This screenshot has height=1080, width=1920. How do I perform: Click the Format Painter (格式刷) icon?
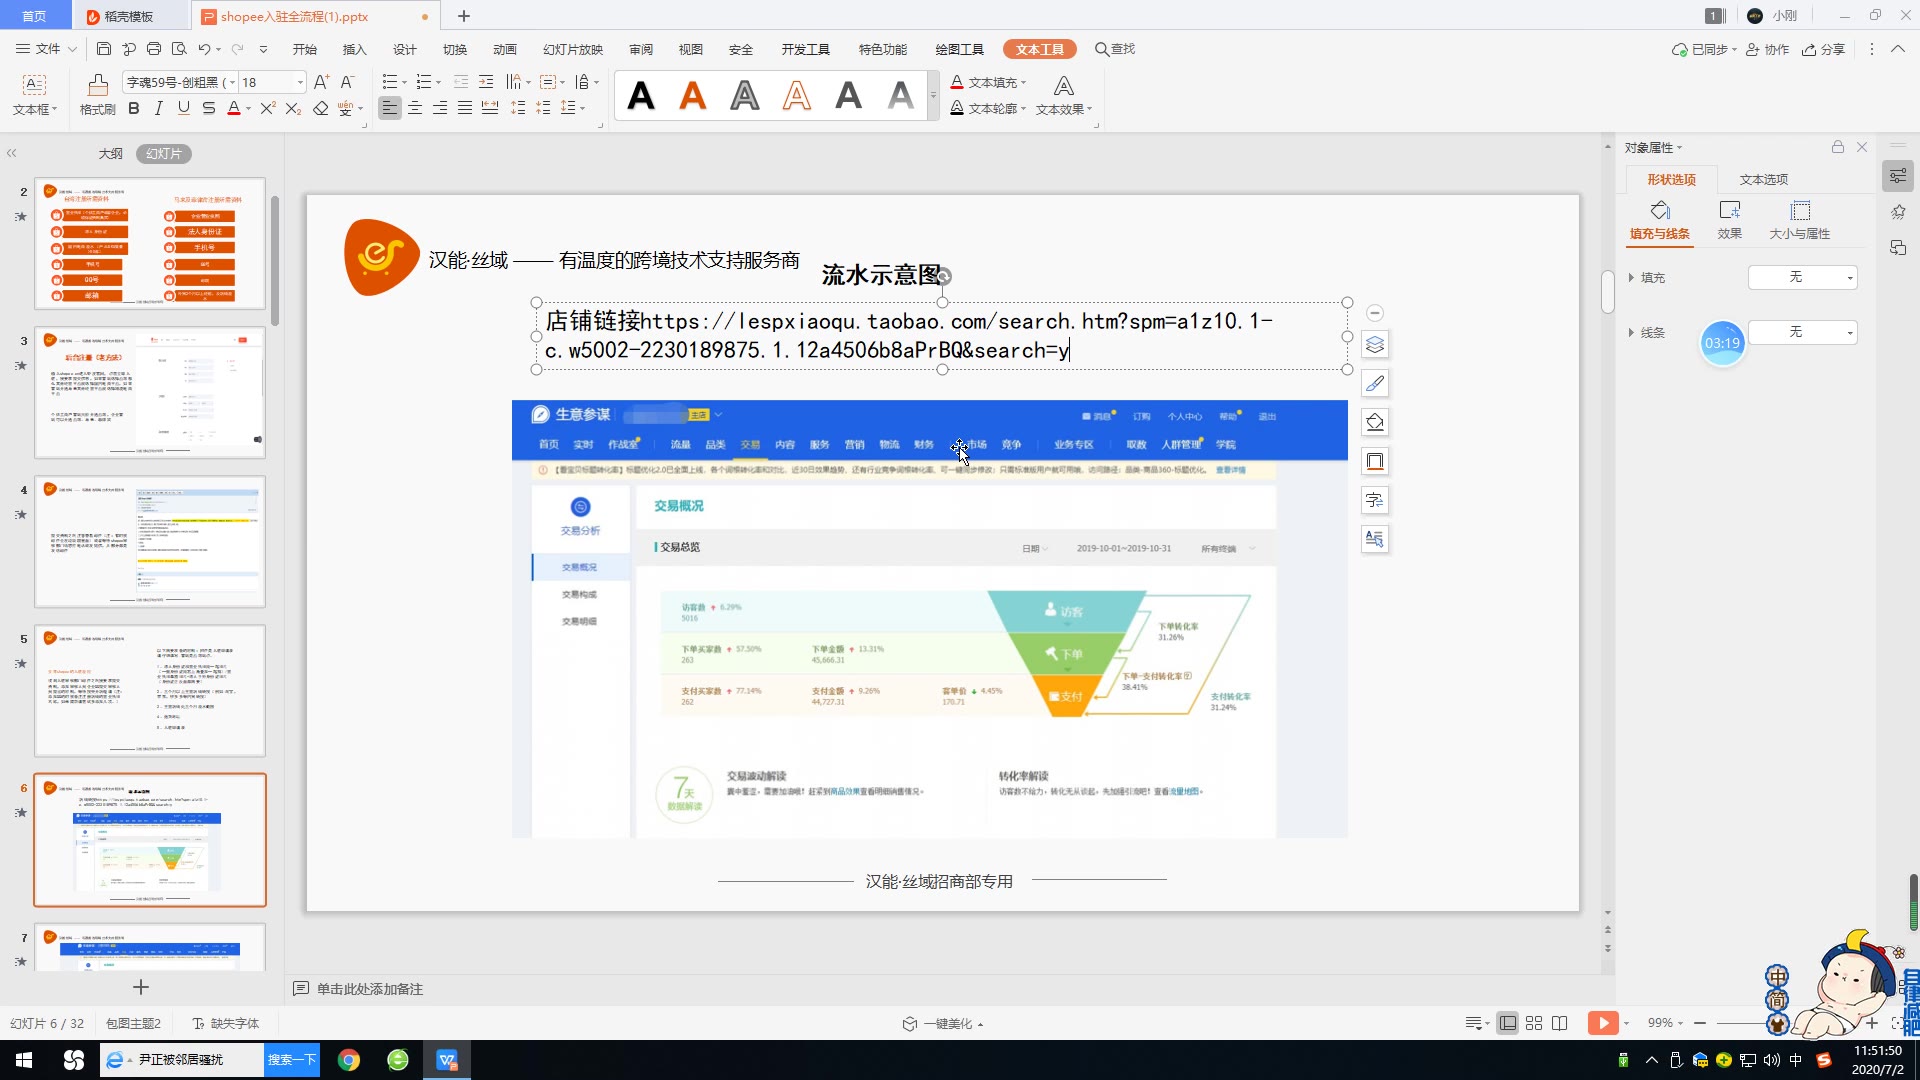[x=97, y=85]
